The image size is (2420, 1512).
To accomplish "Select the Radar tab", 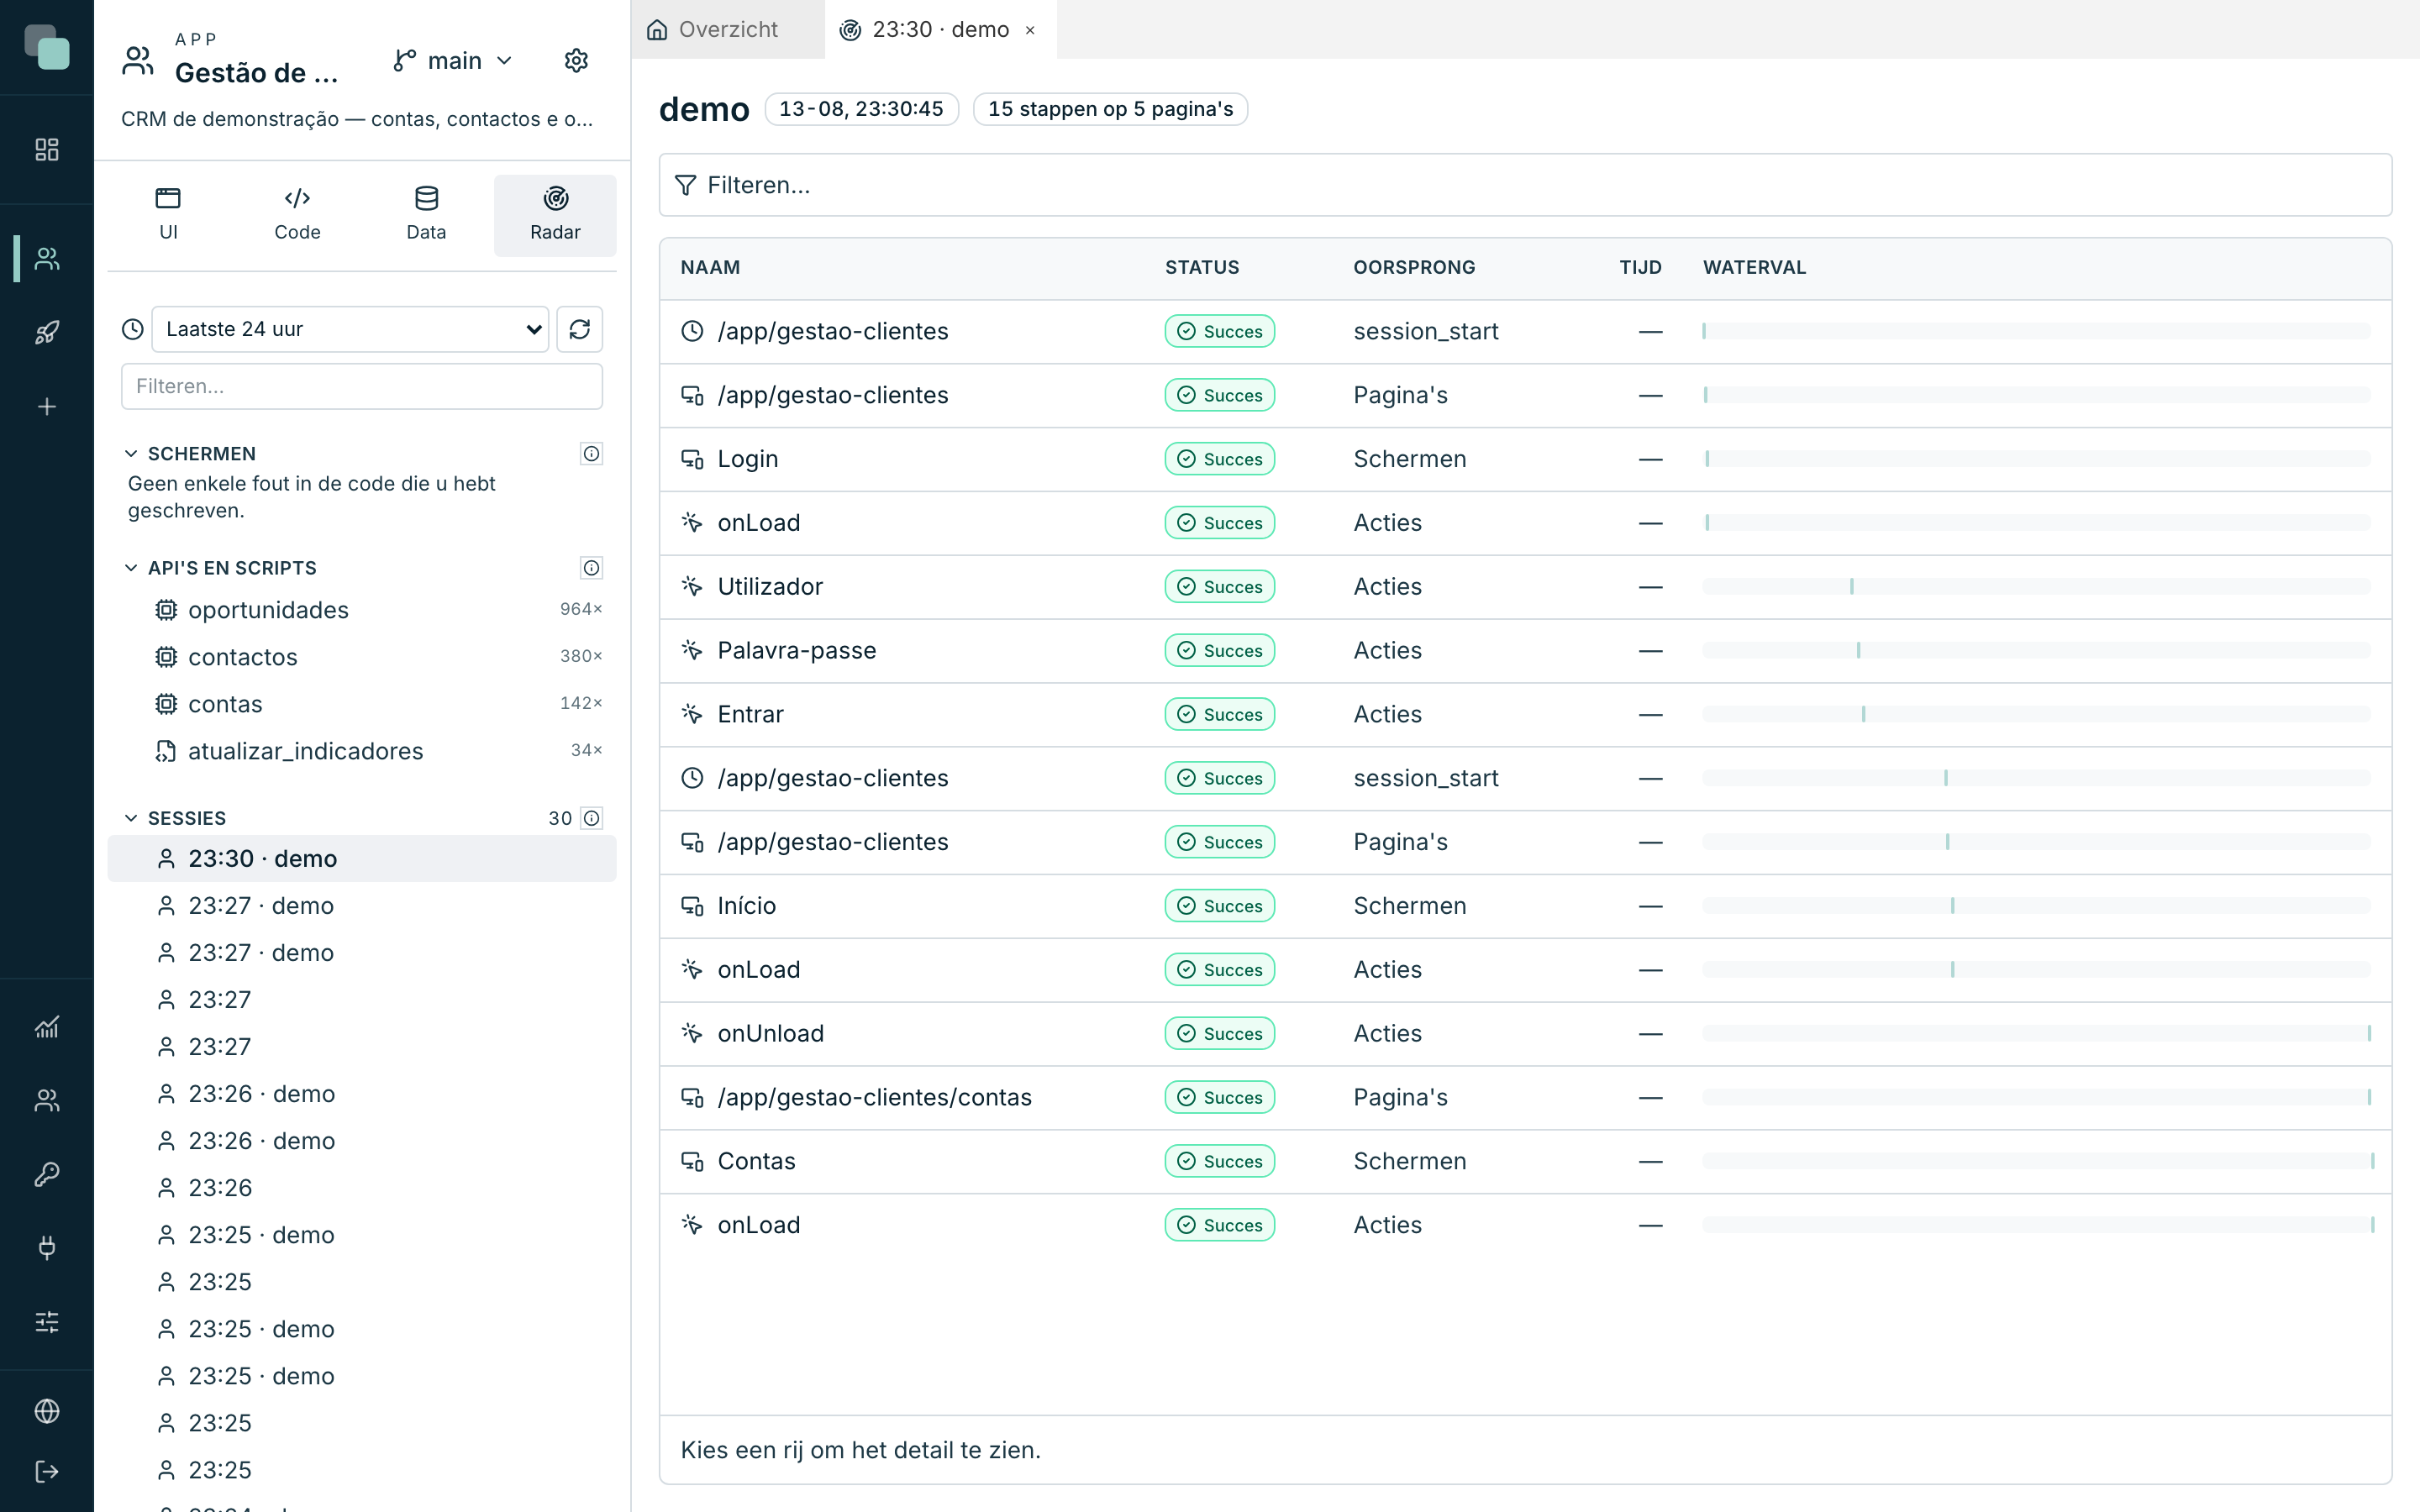I will click(555, 215).
